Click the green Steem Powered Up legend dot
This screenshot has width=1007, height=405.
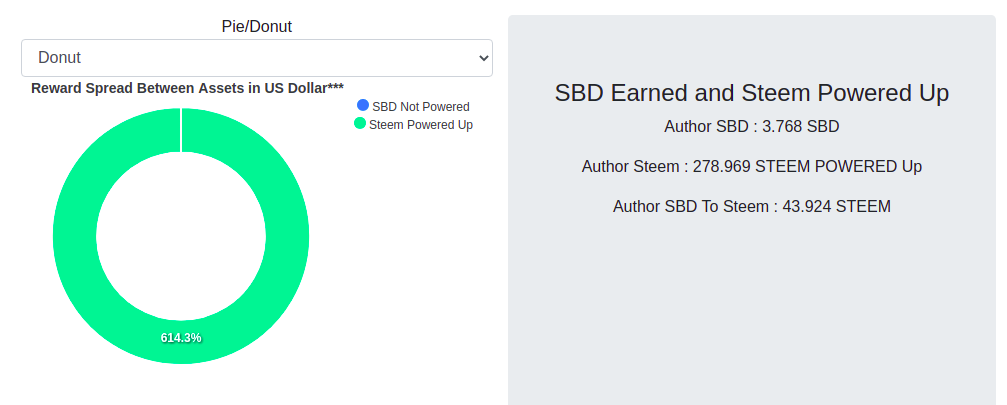(360, 124)
